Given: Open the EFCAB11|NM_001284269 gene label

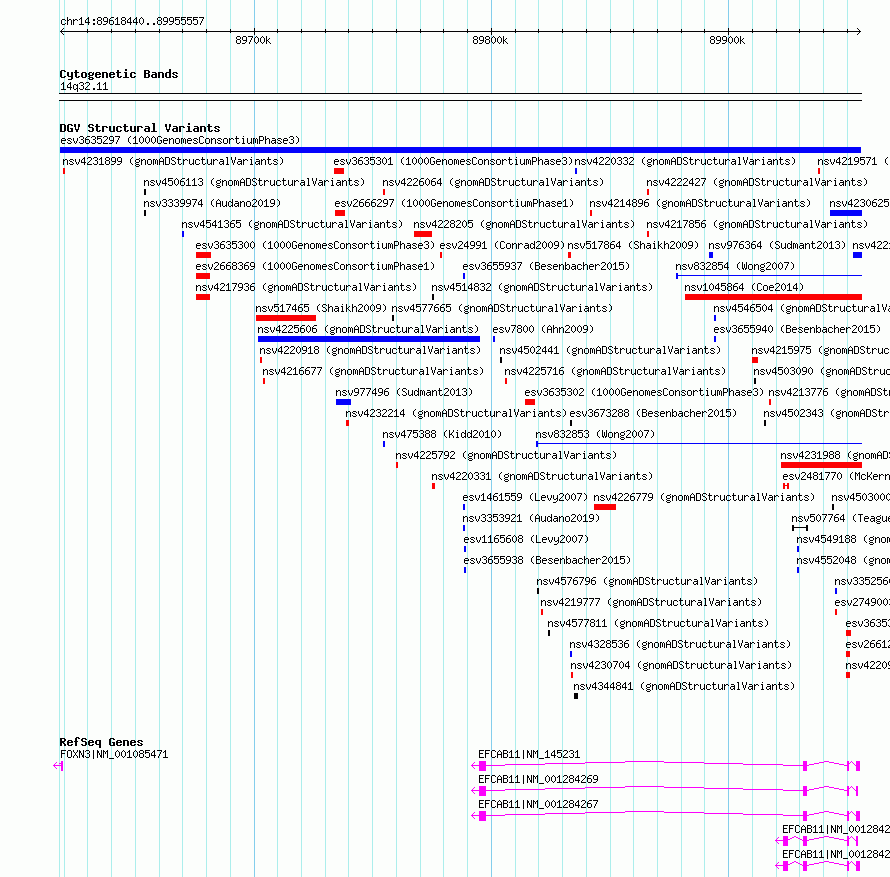Looking at the screenshot, I should pos(538,779).
